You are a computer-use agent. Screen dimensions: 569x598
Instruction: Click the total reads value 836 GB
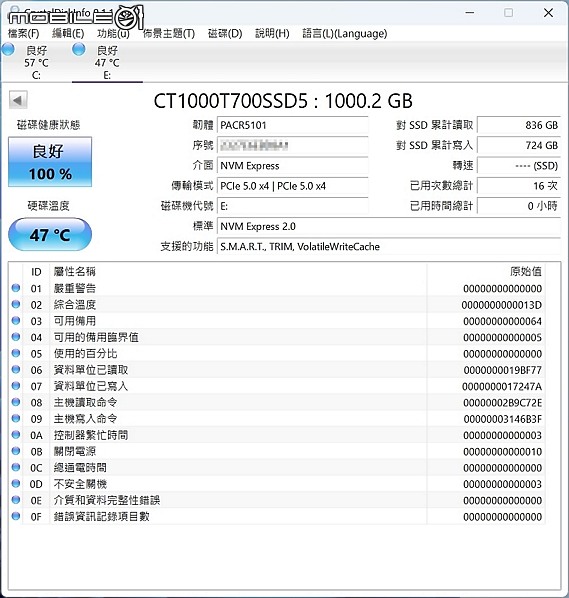click(x=519, y=125)
